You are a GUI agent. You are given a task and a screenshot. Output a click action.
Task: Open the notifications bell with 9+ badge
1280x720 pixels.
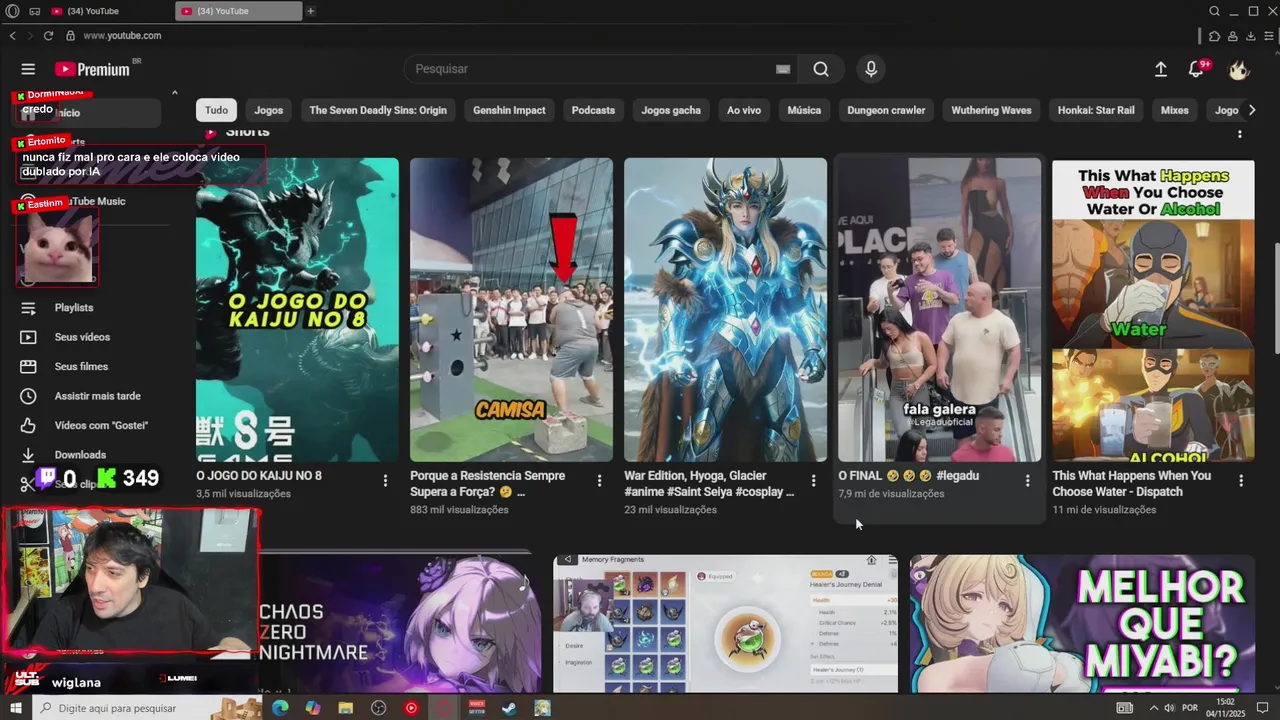[x=1197, y=69]
